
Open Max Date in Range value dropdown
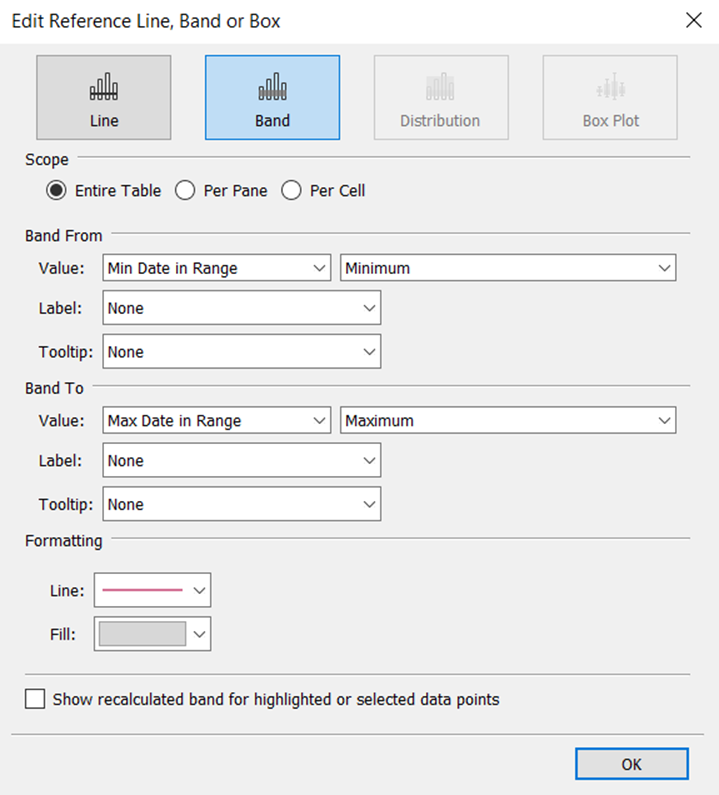217,420
